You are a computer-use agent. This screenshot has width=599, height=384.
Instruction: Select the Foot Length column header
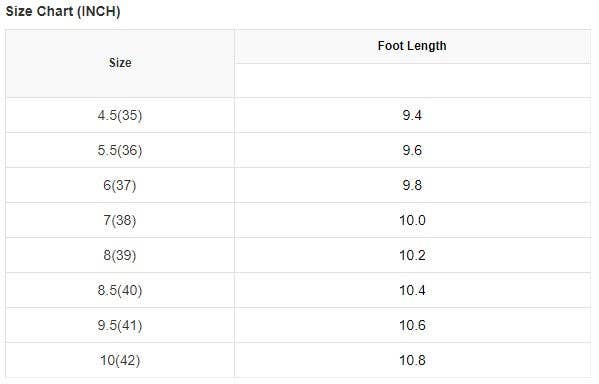412,46
